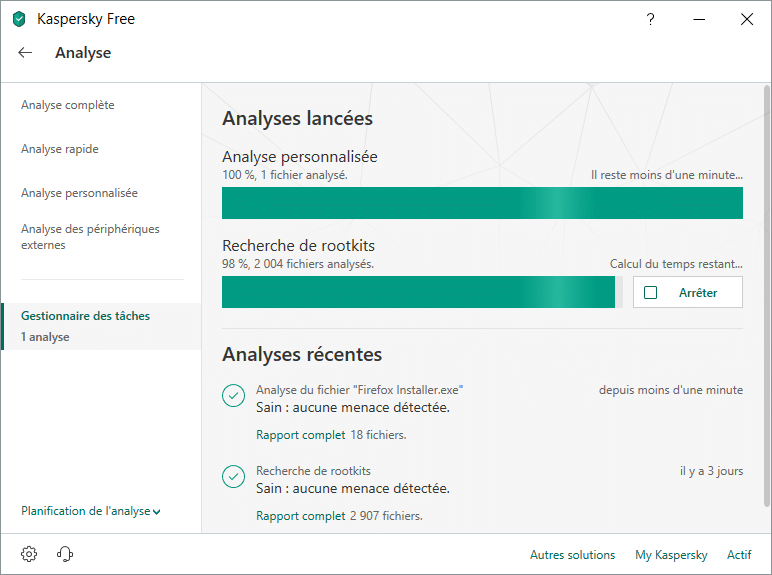Click the '2 907 fichiers.' count text
The width and height of the screenshot is (772, 575).
coord(386,516)
